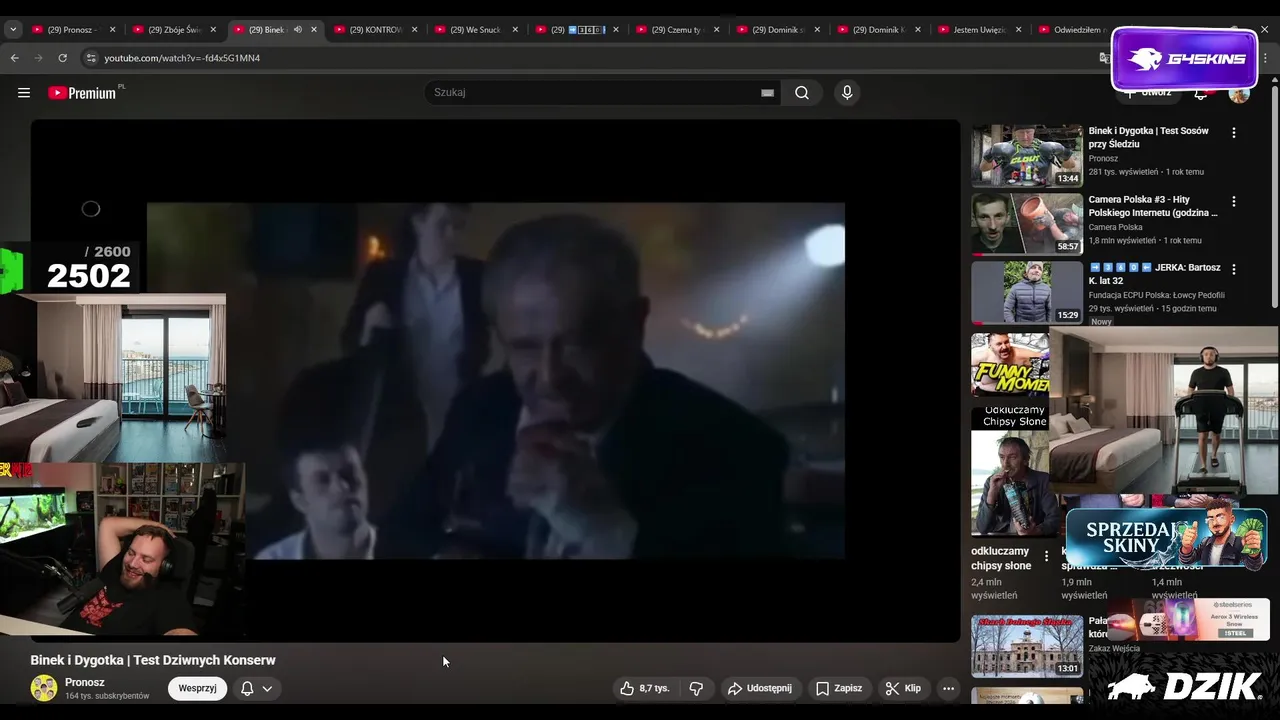This screenshot has width=1280, height=720.
Task: Open options for 'odkluczamy chipsy słone' short
Action: click(1047, 555)
